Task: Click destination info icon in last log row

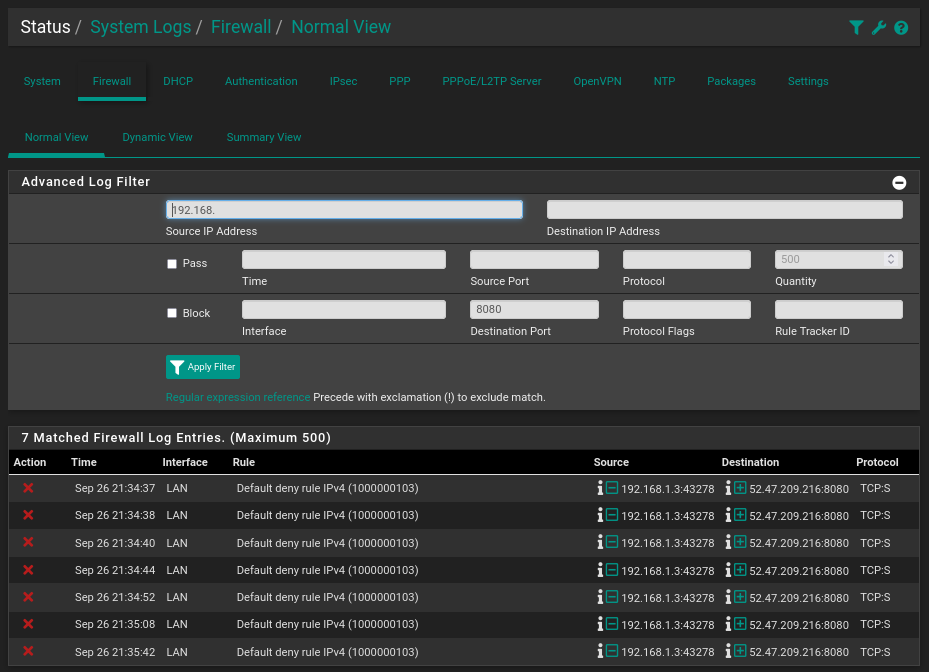Action: click(x=728, y=652)
